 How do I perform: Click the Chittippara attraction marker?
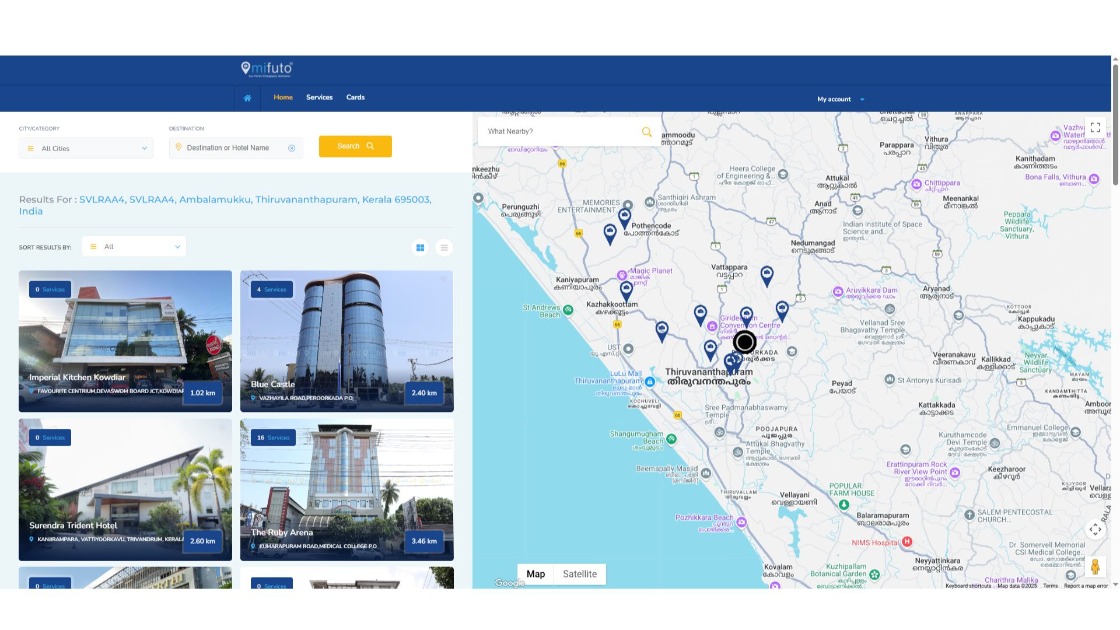click(x=916, y=184)
